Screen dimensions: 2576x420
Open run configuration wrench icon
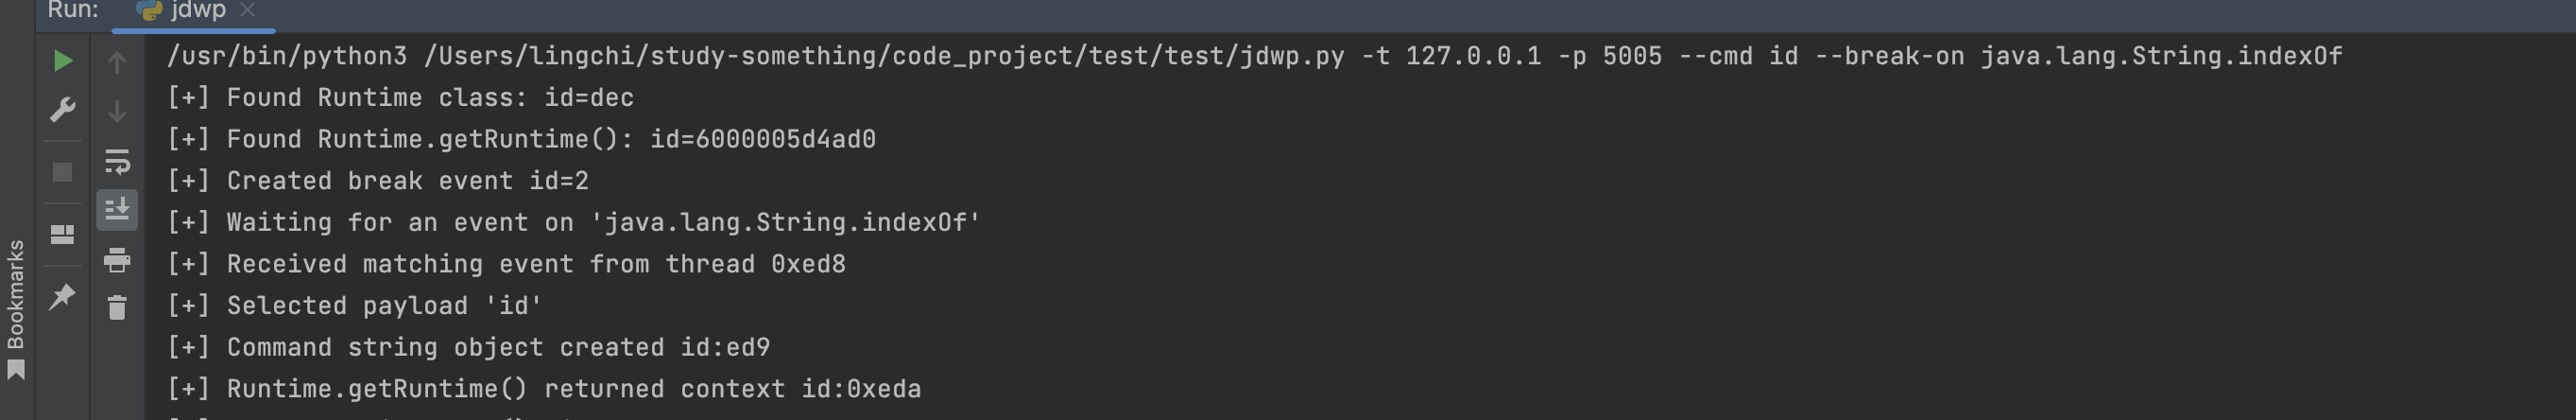coord(62,110)
